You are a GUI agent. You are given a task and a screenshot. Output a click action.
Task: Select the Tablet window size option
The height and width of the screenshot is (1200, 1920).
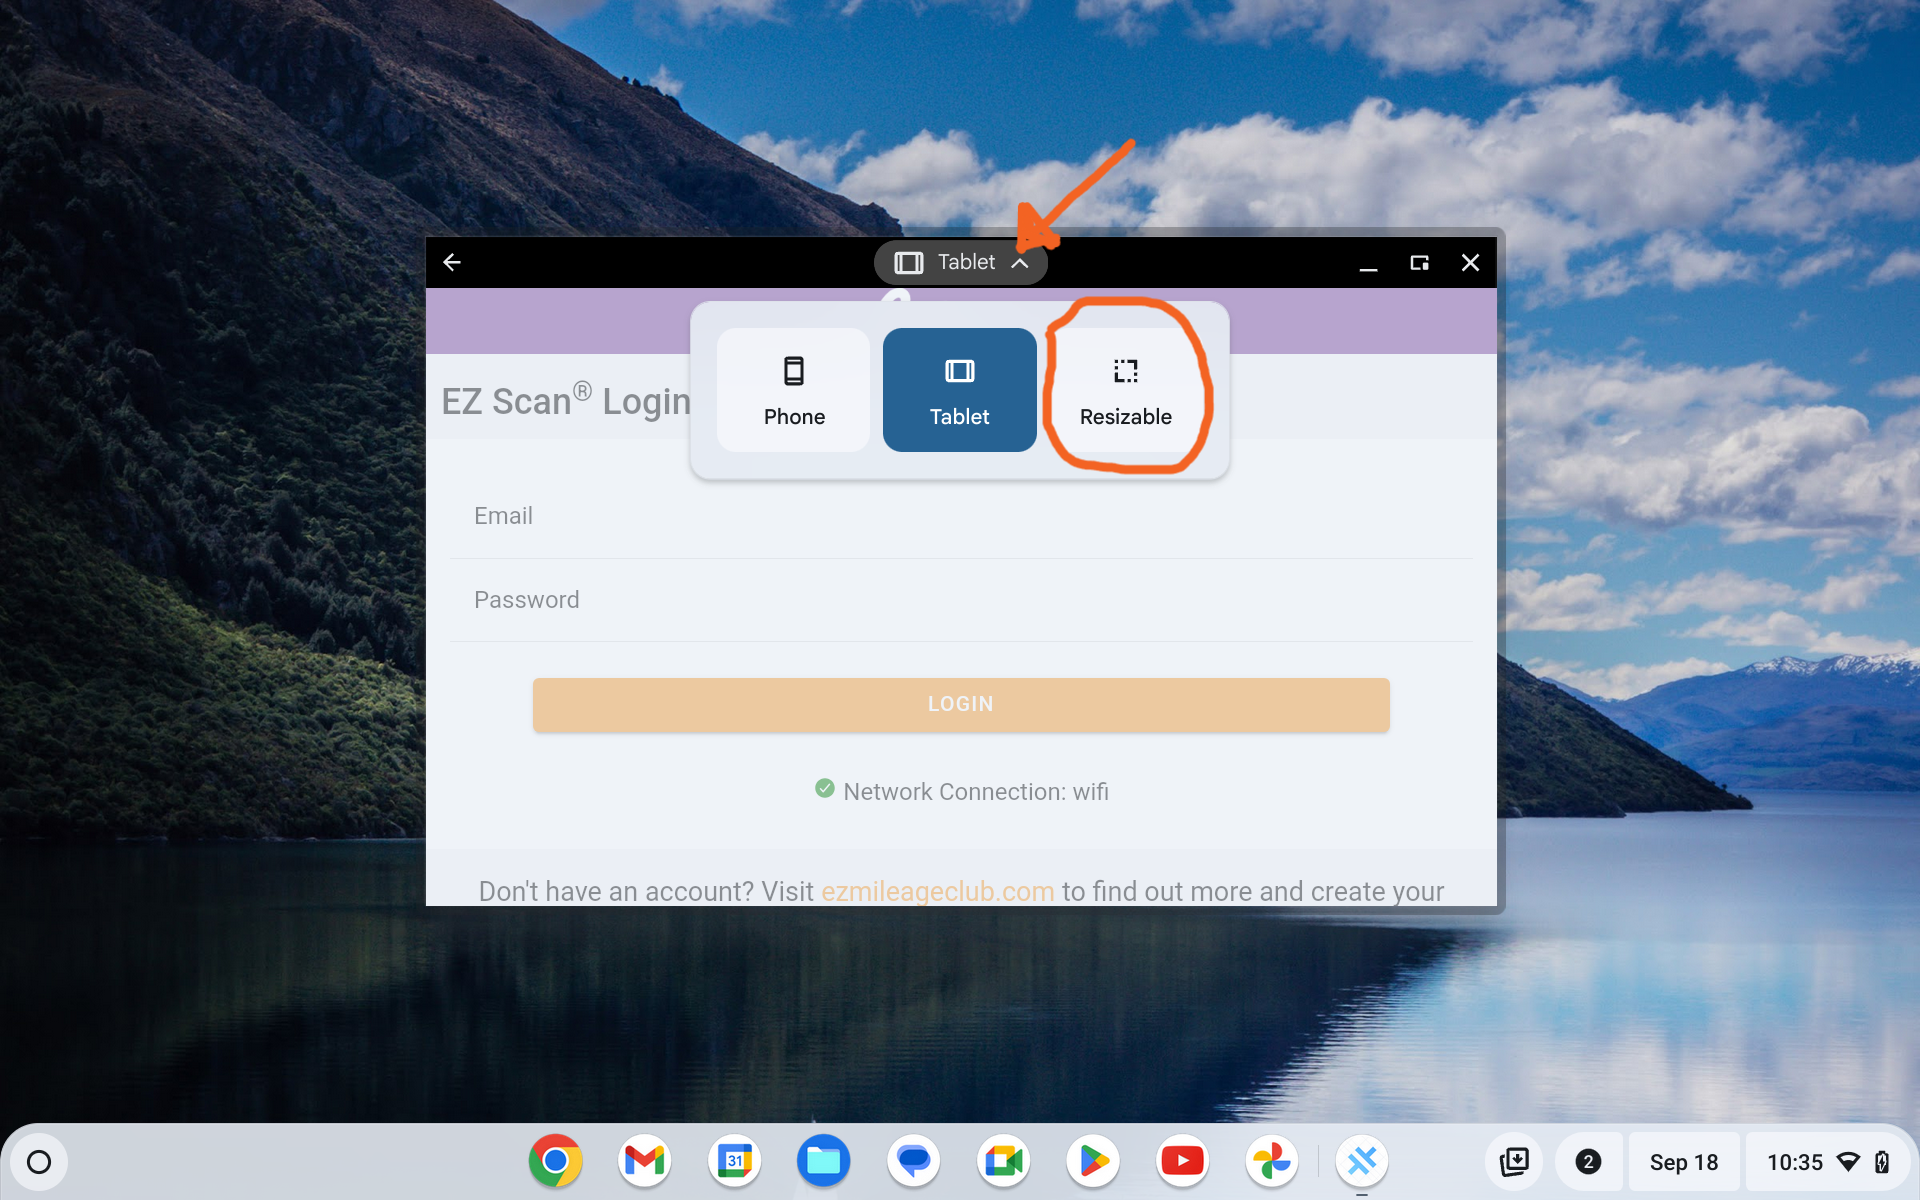pos(959,390)
